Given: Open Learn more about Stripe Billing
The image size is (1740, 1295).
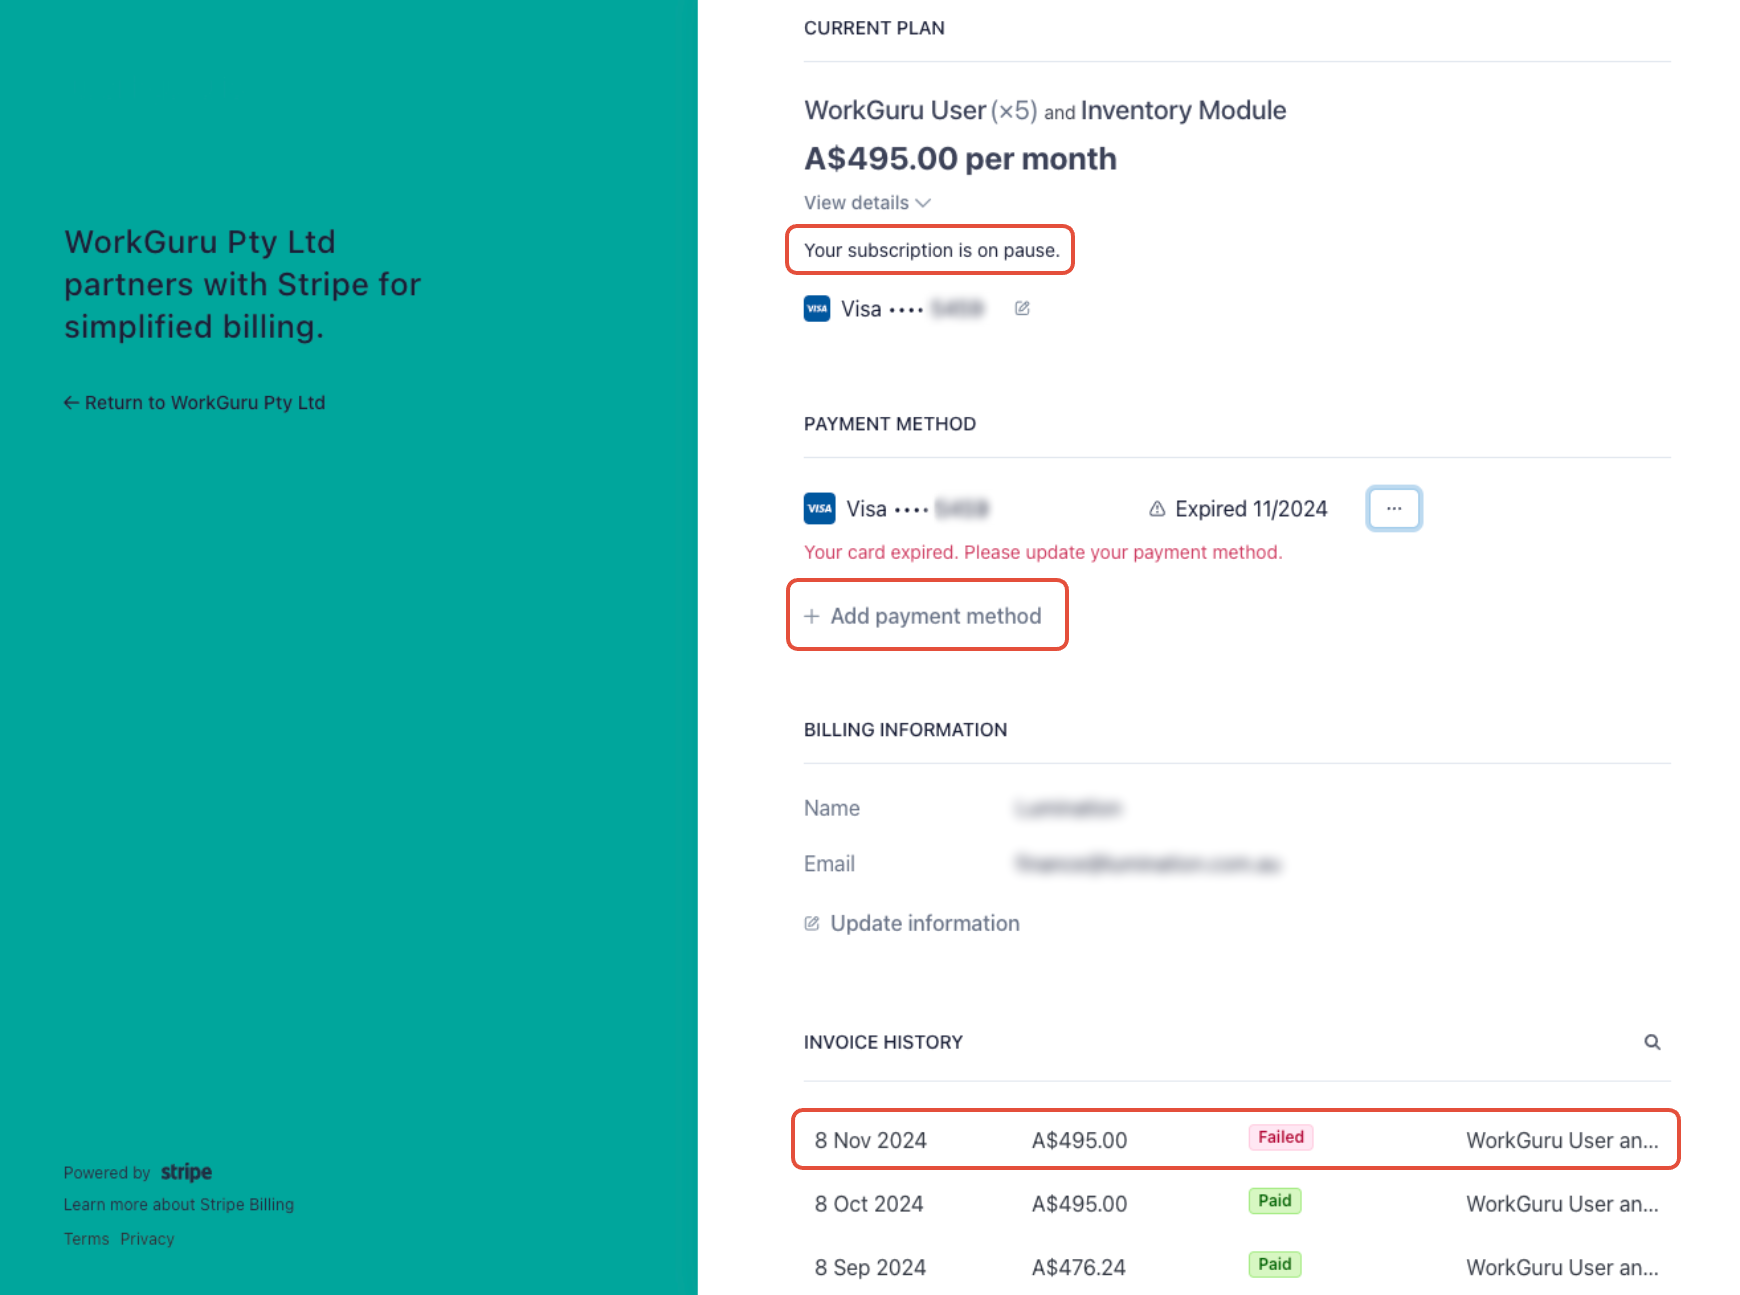Looking at the screenshot, I should [179, 1204].
